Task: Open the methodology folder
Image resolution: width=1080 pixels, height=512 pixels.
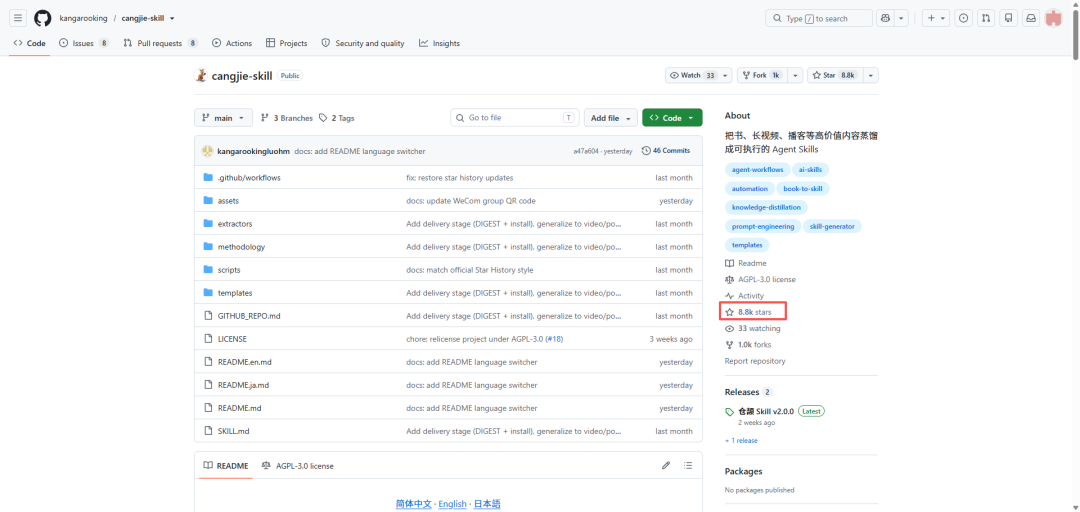Action: pos(241,247)
